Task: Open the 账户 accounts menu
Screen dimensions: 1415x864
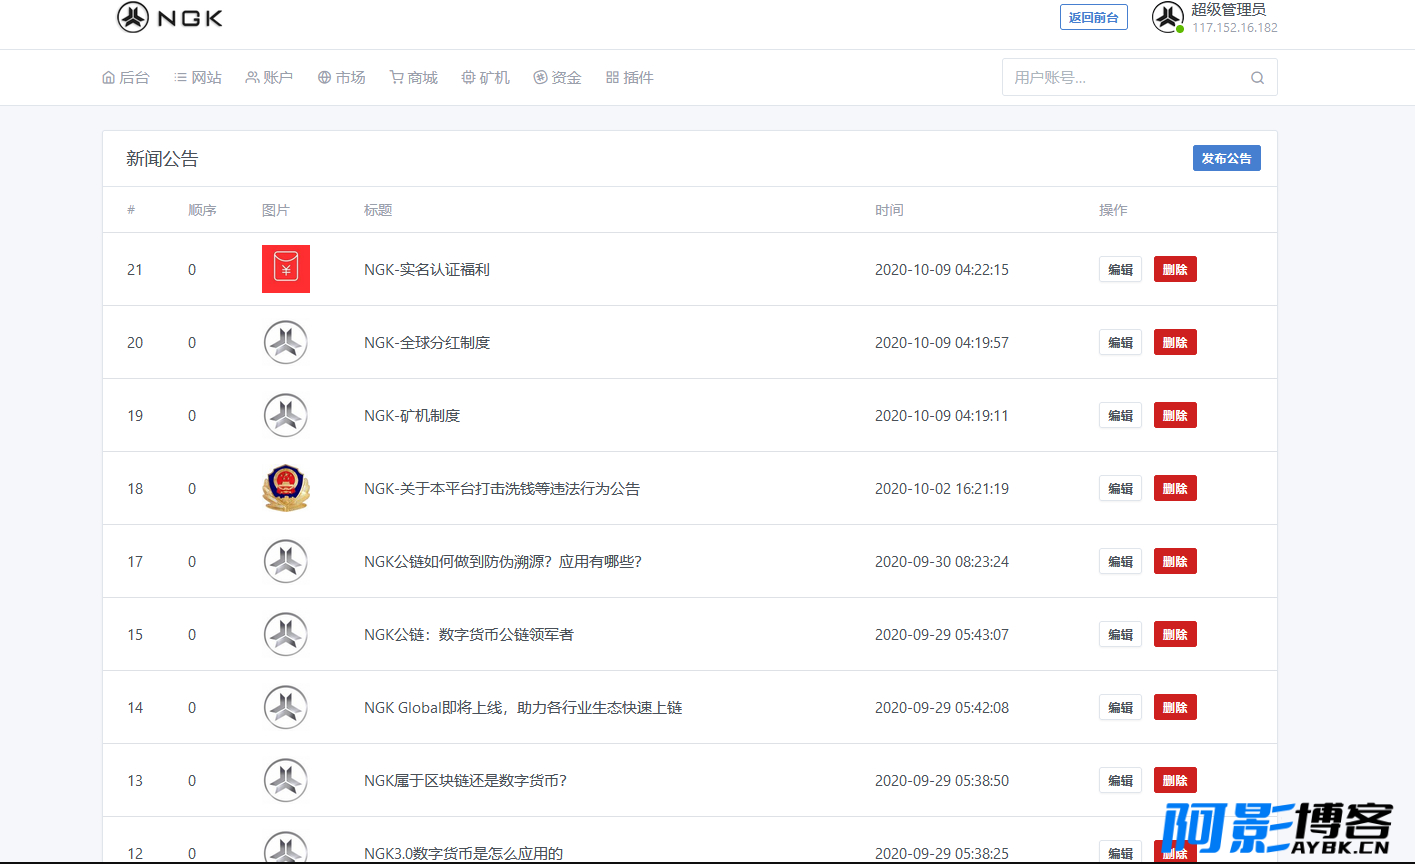Action: [x=269, y=77]
